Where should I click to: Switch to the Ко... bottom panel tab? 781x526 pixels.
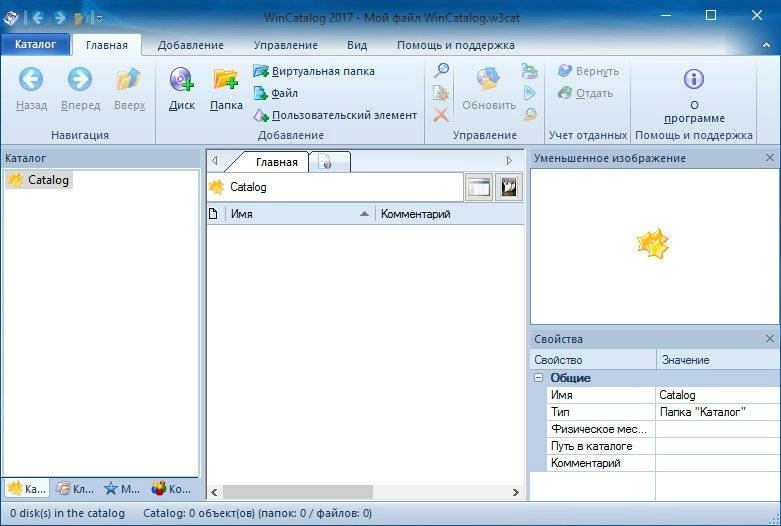point(171,489)
